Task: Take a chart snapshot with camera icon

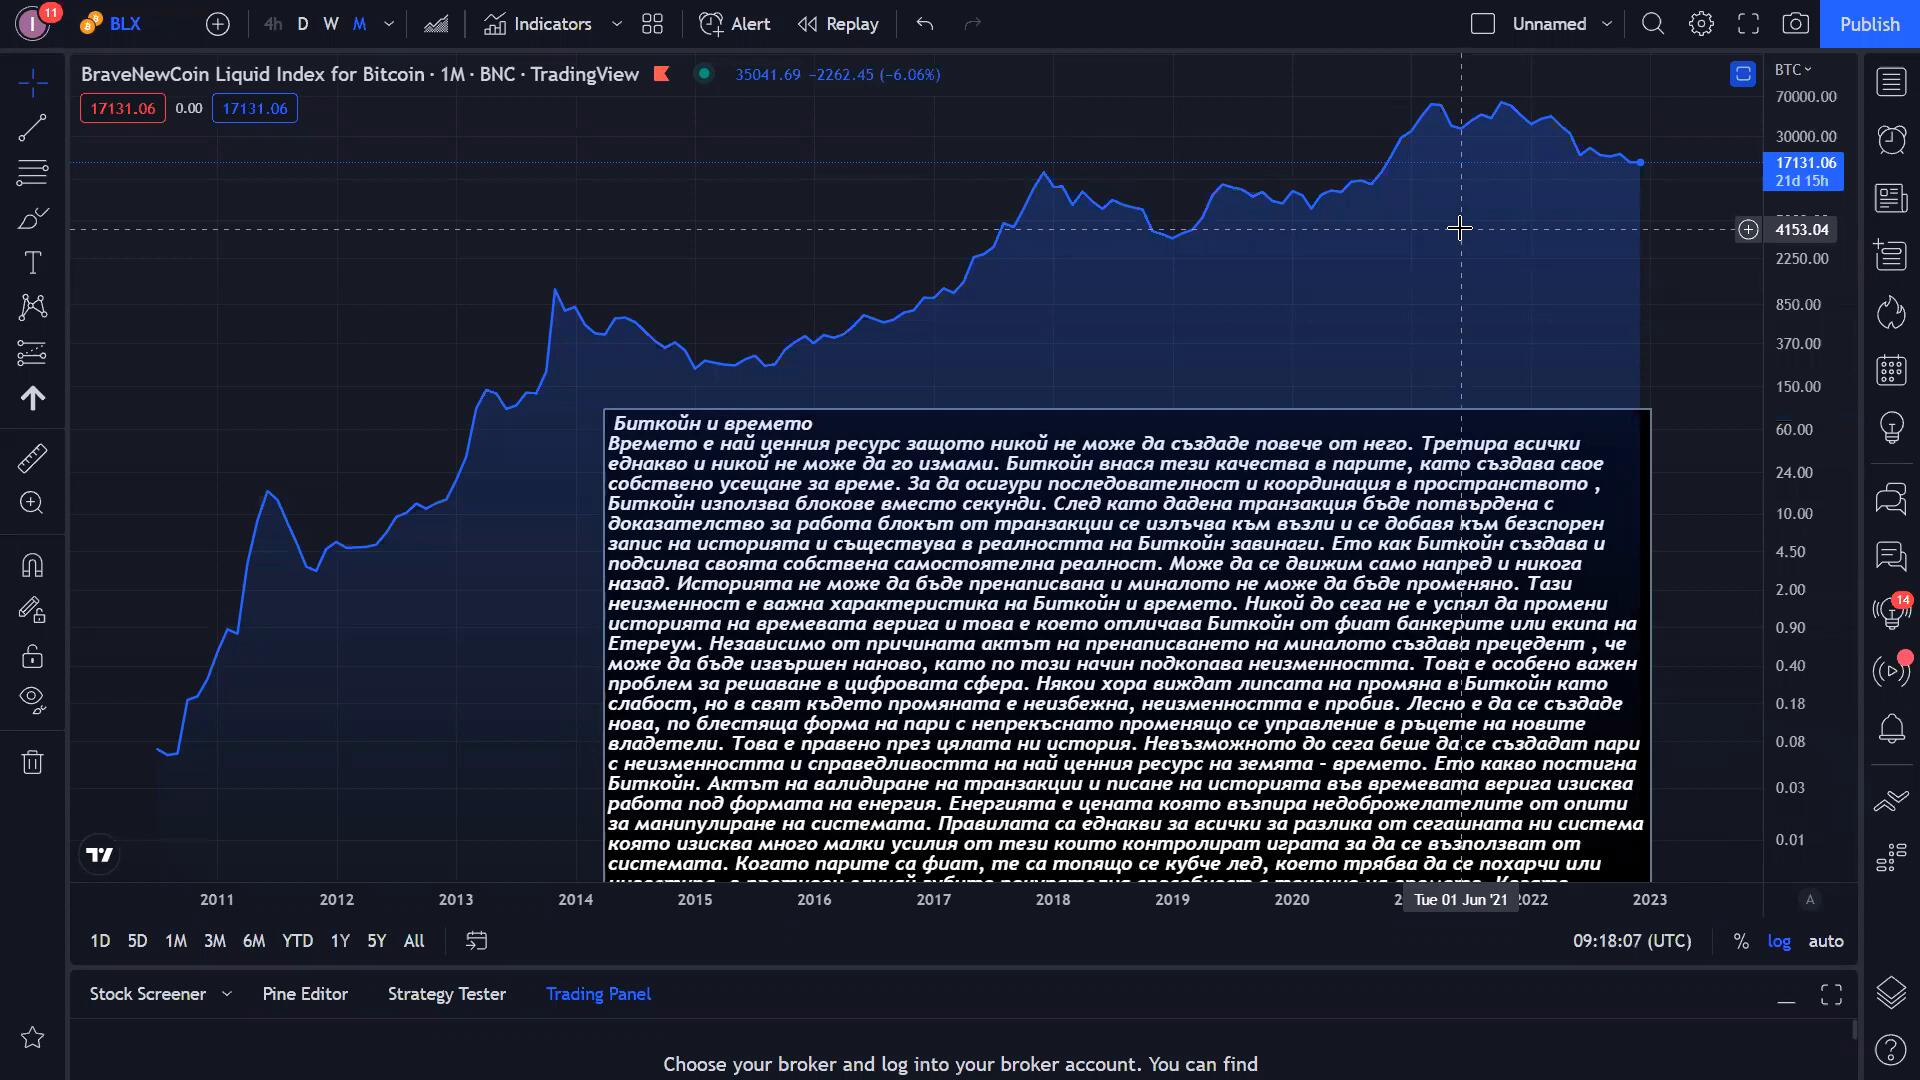Action: (x=1795, y=24)
